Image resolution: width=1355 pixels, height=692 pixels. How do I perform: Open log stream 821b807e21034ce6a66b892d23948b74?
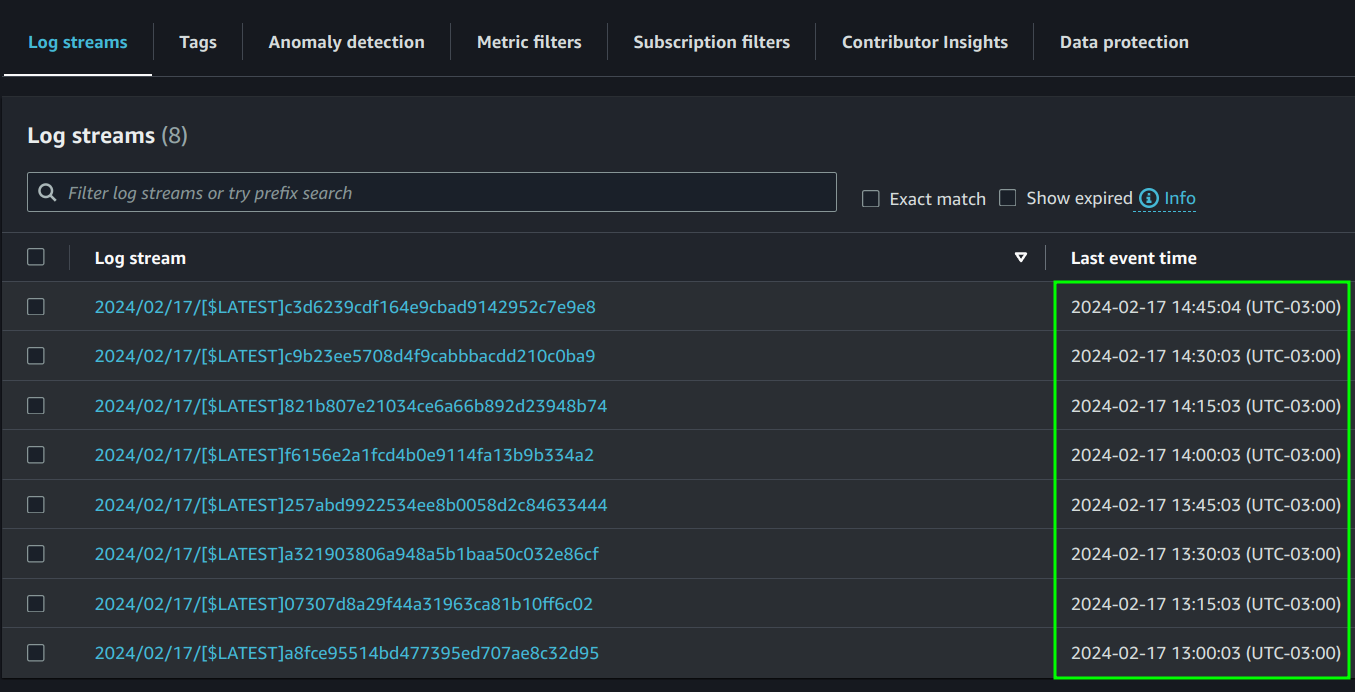pos(351,406)
